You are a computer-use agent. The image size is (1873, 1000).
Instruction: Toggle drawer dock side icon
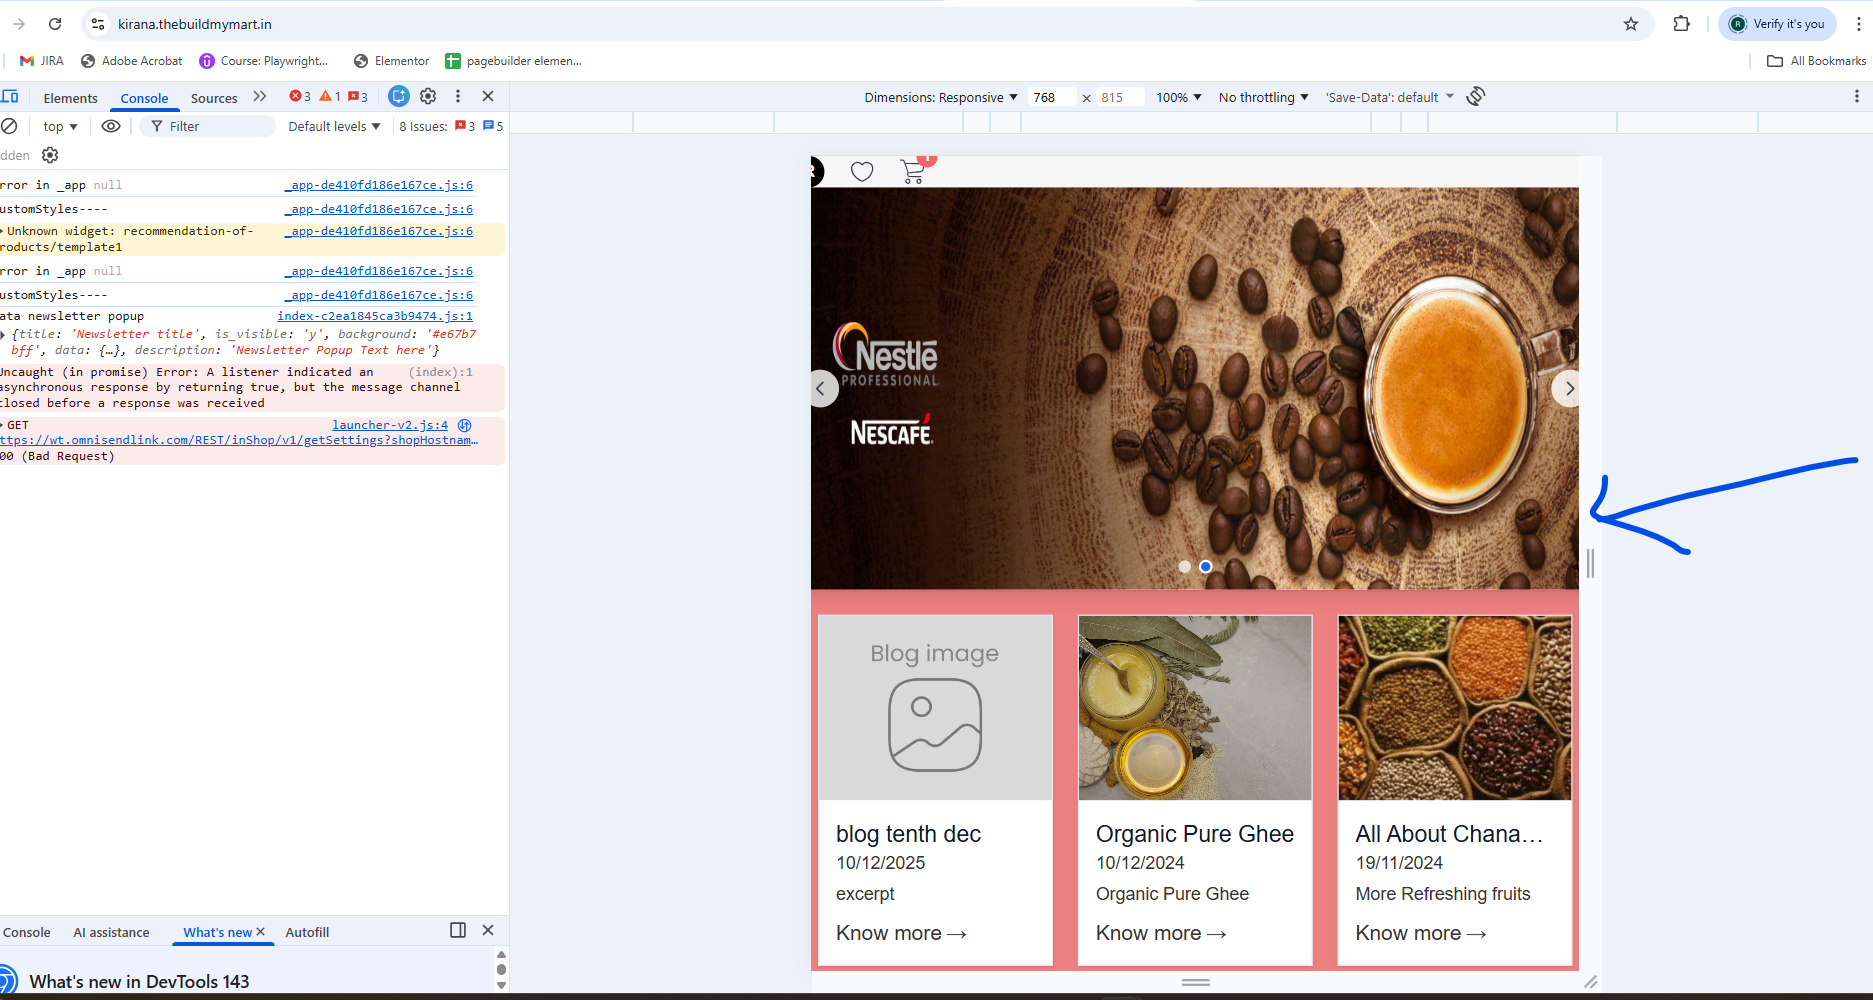coord(458,930)
